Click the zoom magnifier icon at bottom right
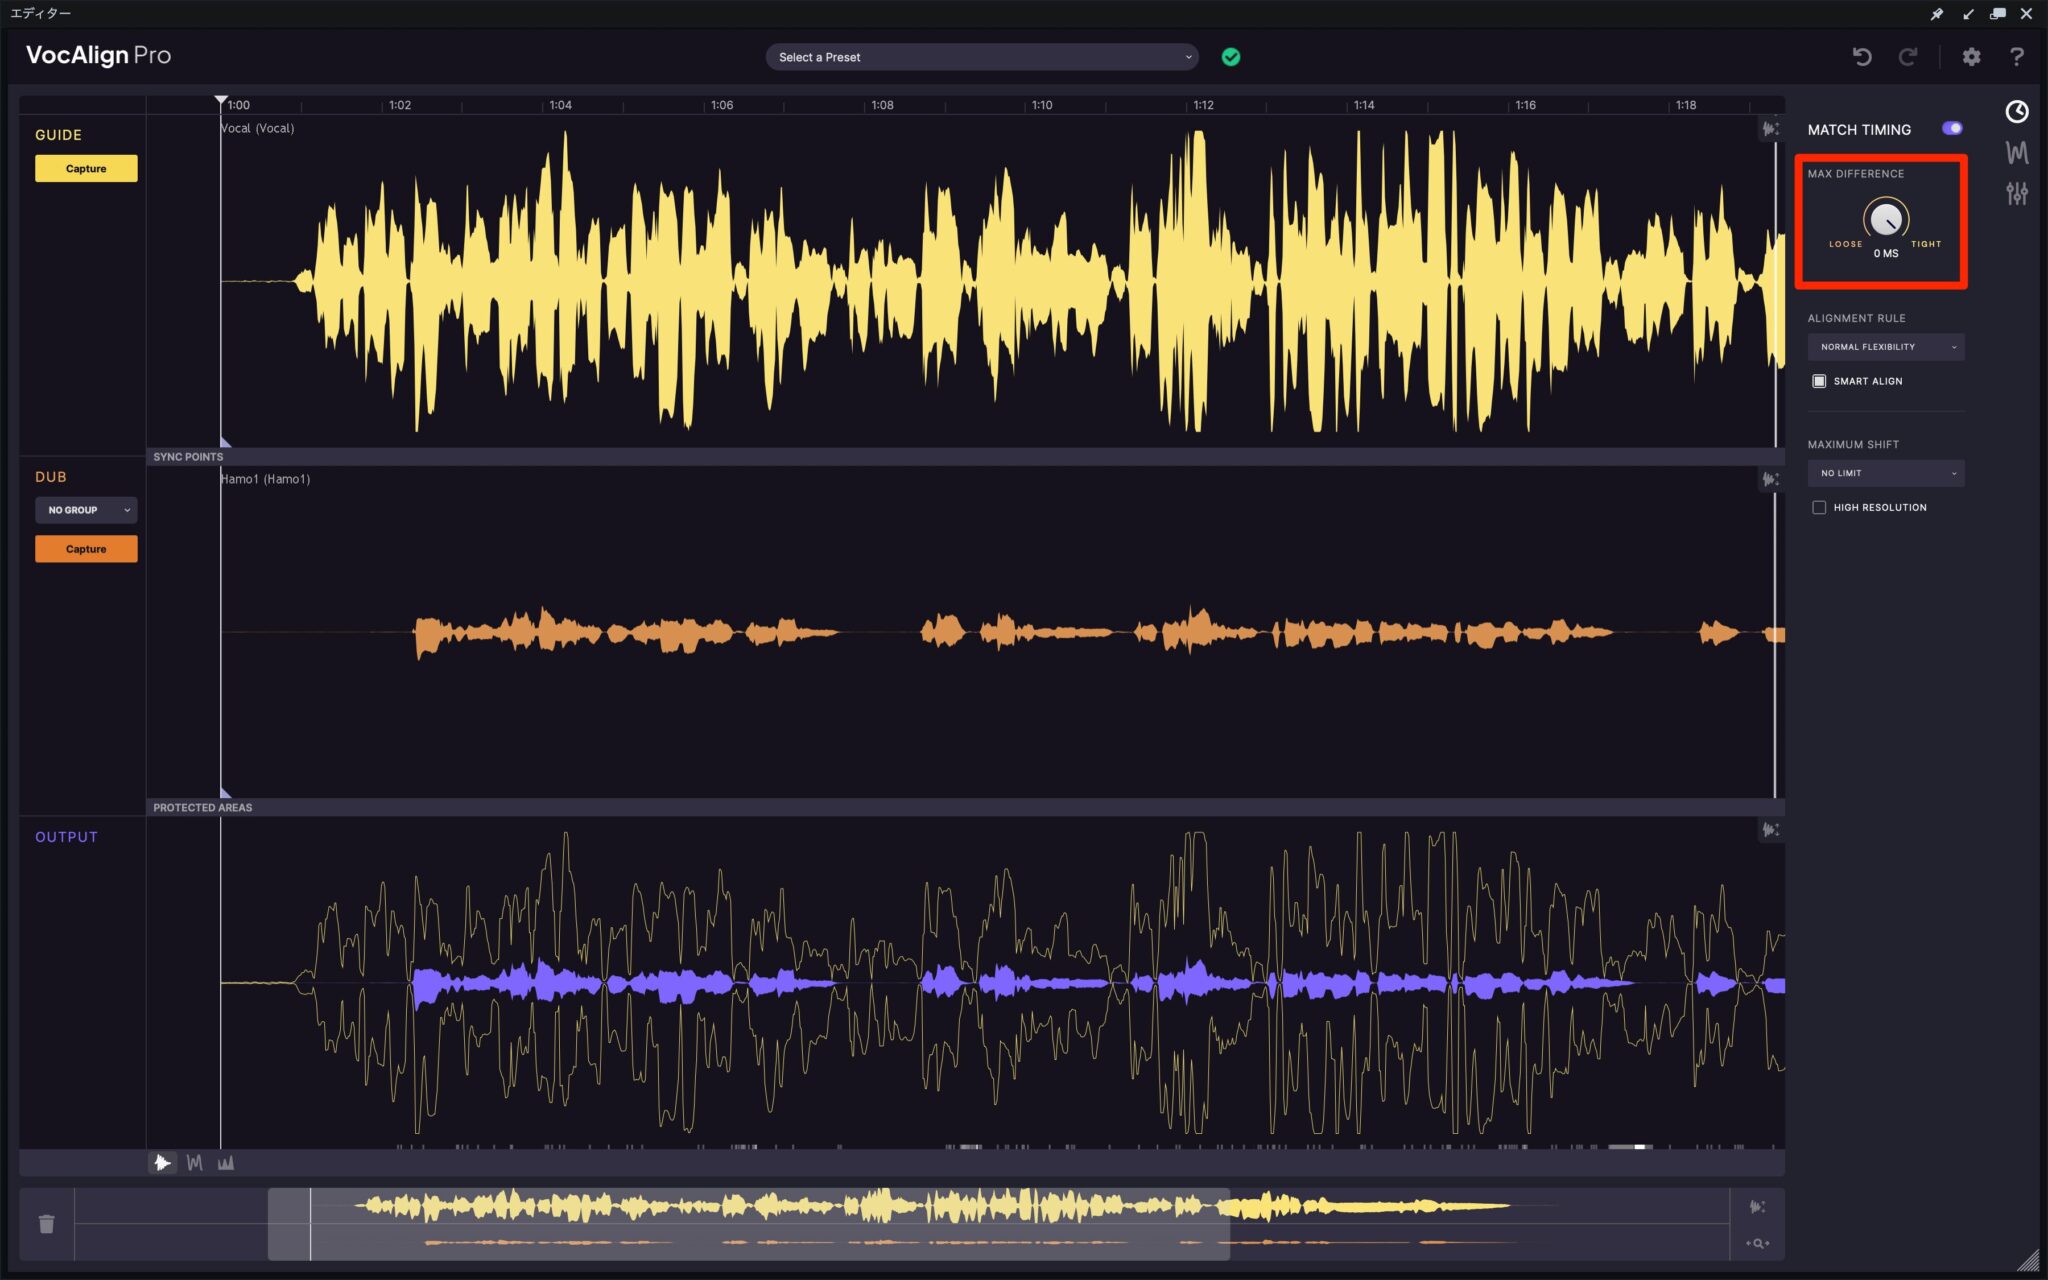 point(1756,1243)
